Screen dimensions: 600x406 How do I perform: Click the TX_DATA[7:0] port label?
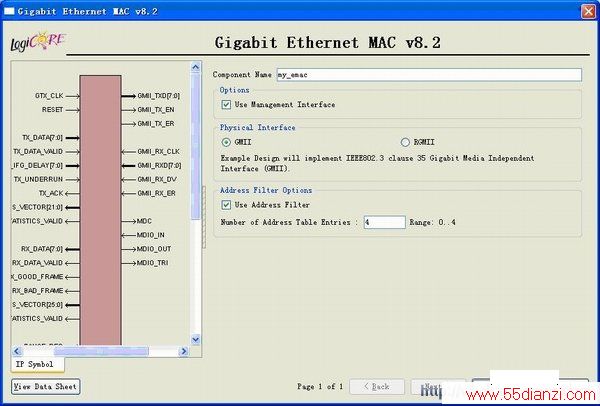click(42, 137)
